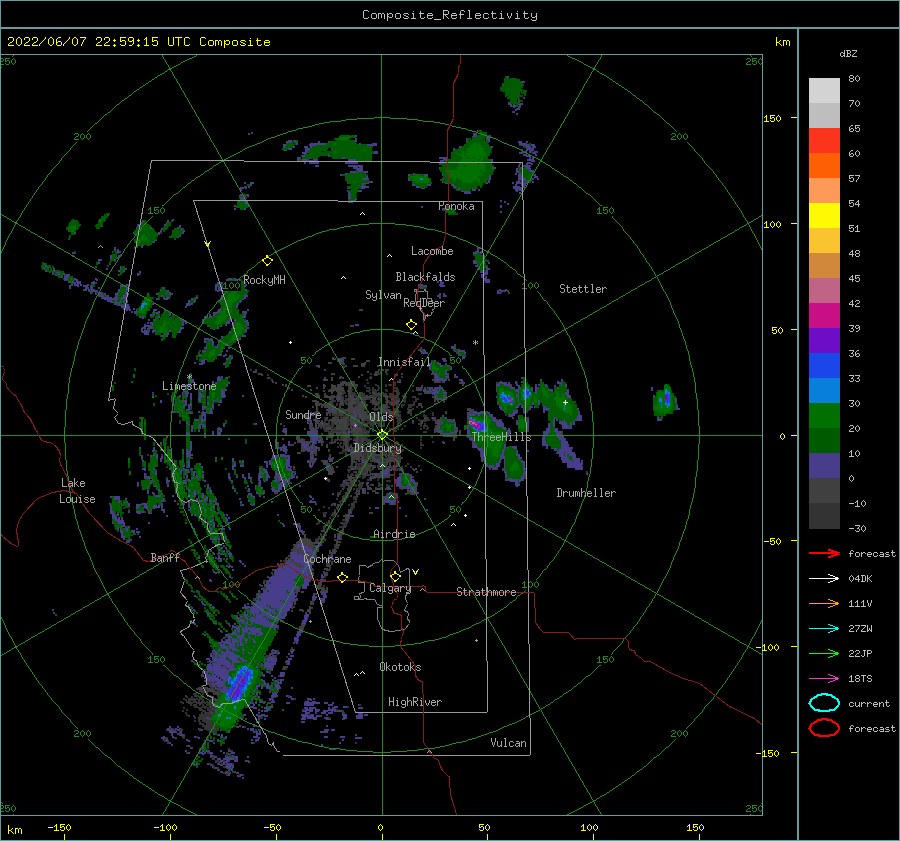Click the magenta 18TS arrow legend icon
The width and height of the screenshot is (900, 841).
coord(824,679)
